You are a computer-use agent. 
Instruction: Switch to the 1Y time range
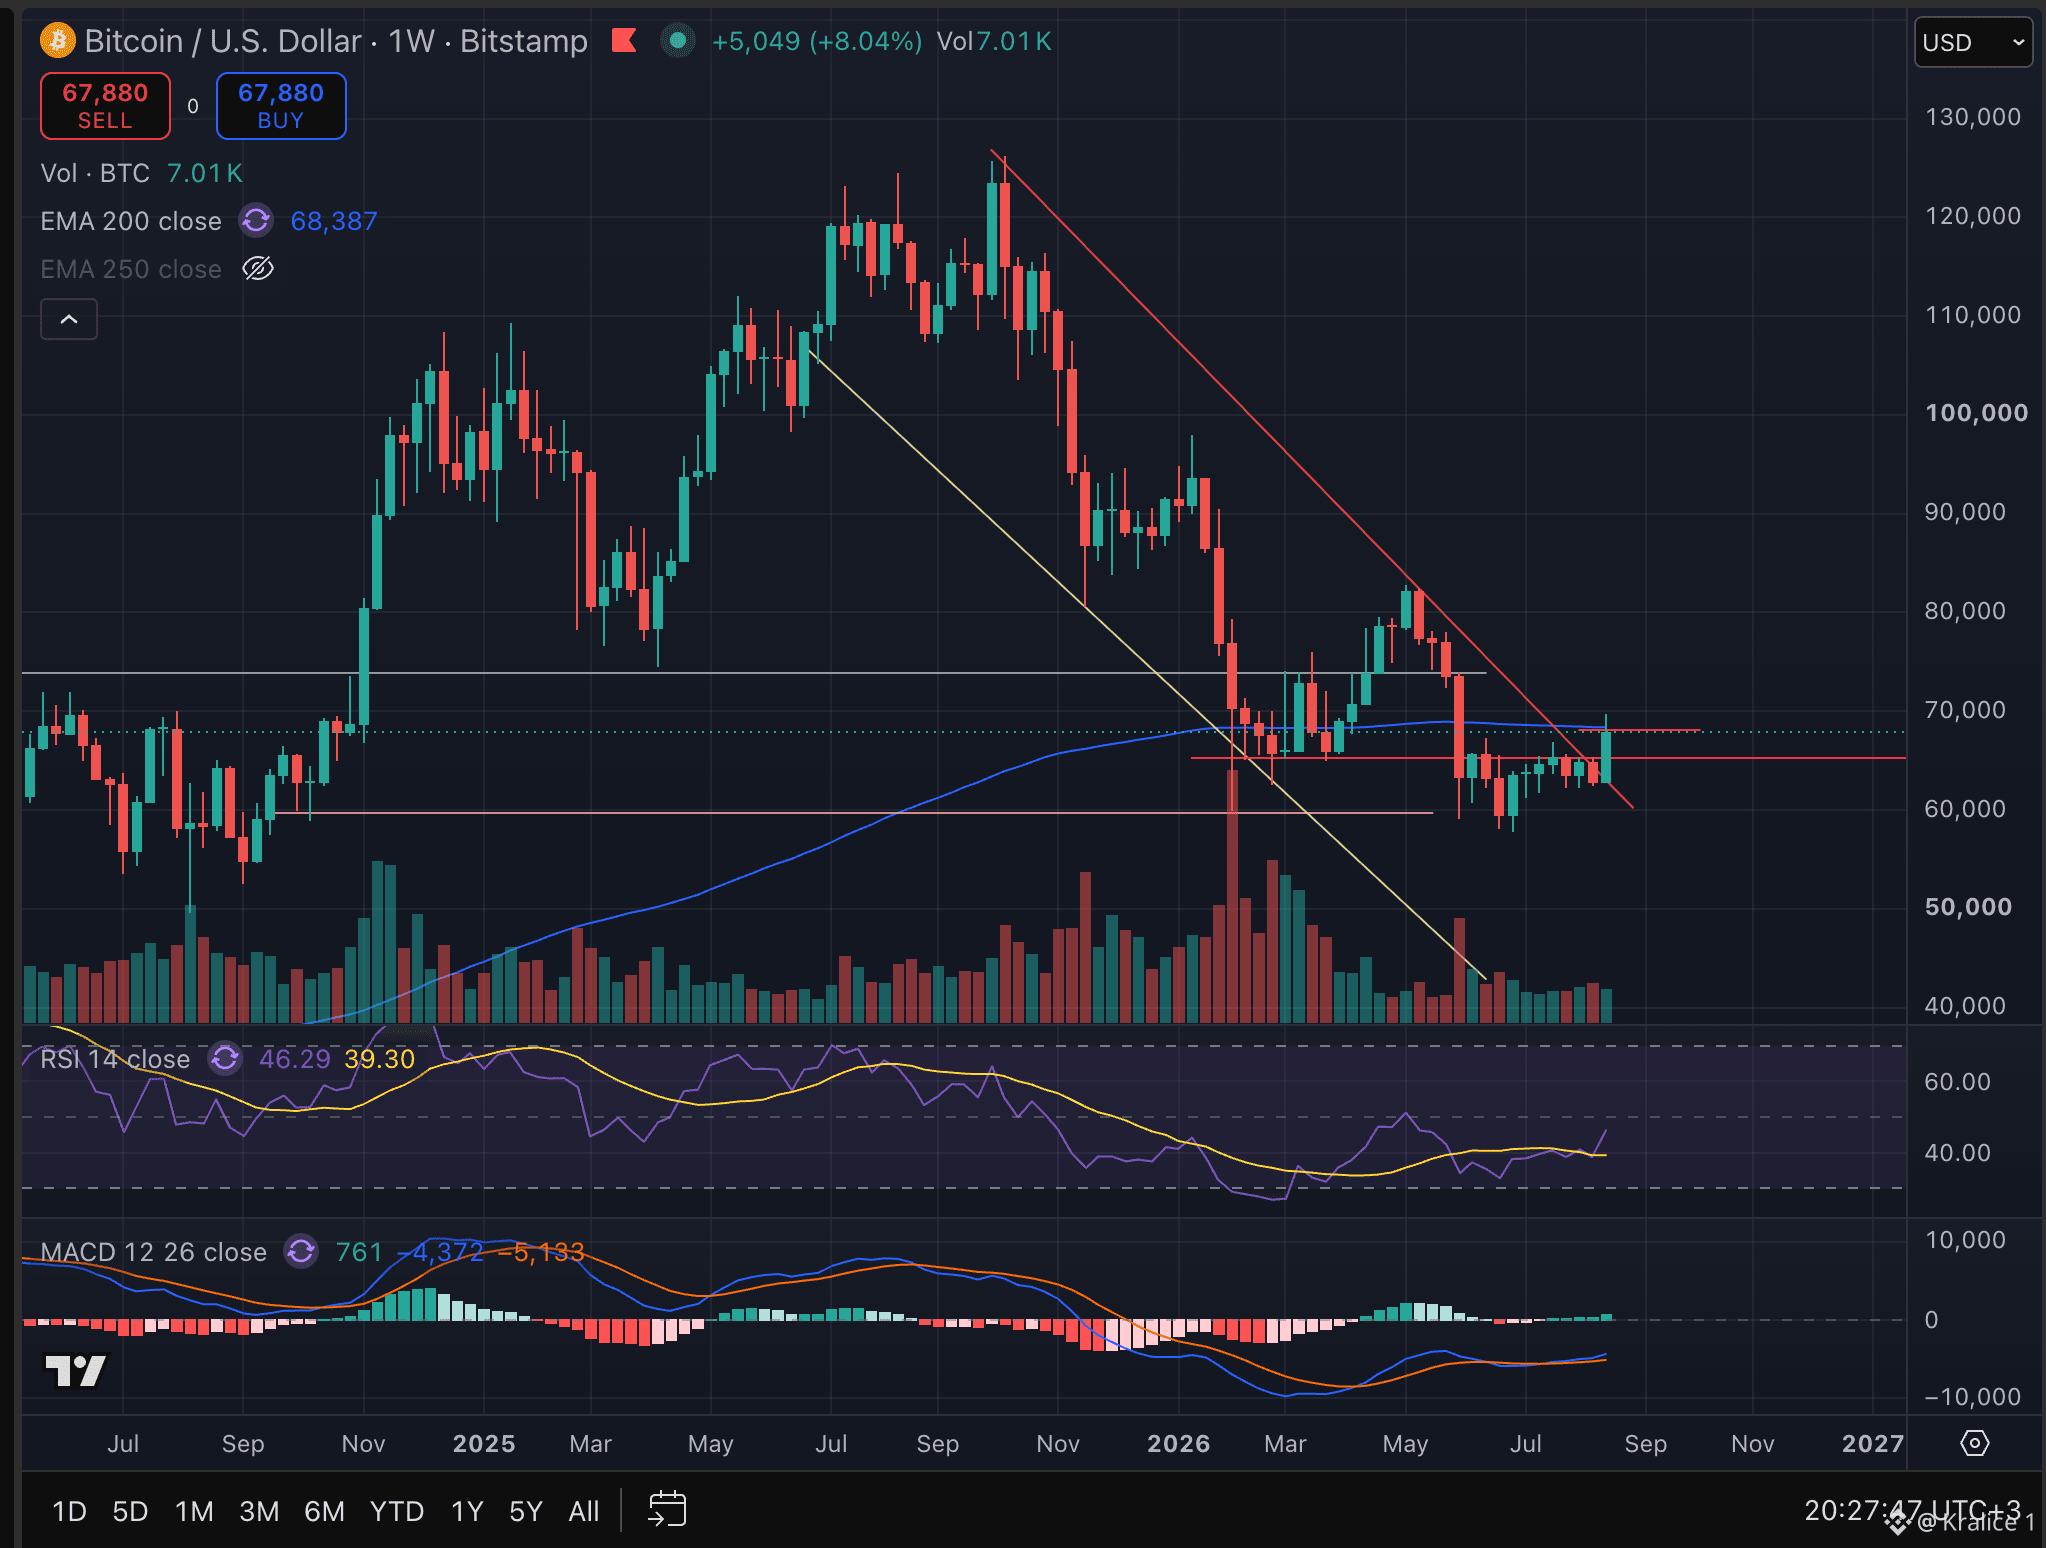pyautogui.click(x=467, y=1510)
